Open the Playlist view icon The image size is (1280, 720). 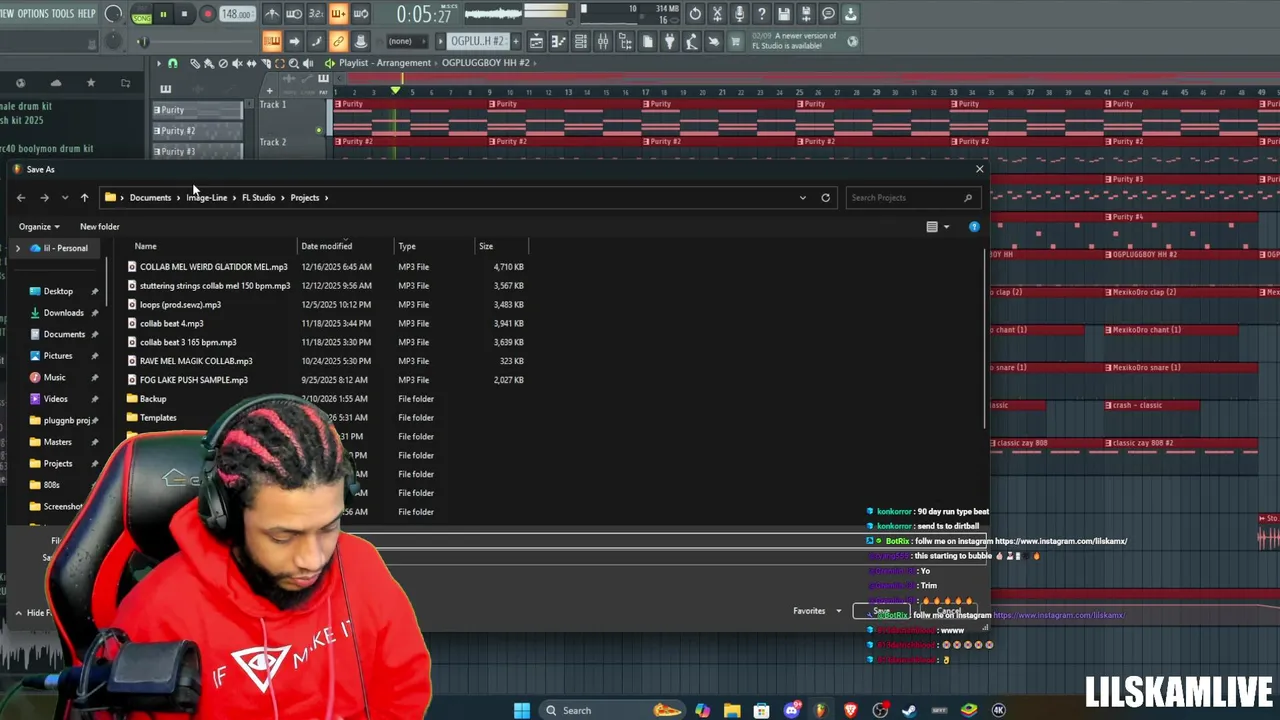[536, 41]
